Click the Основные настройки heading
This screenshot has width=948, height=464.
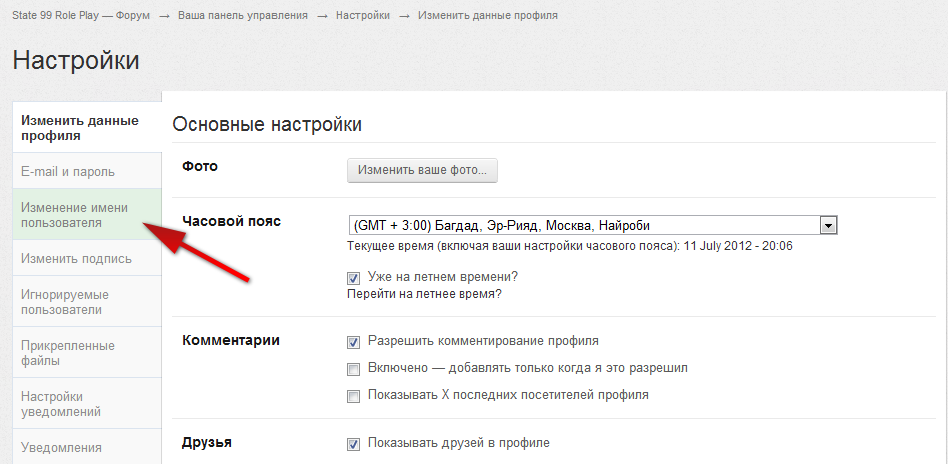tap(267, 125)
